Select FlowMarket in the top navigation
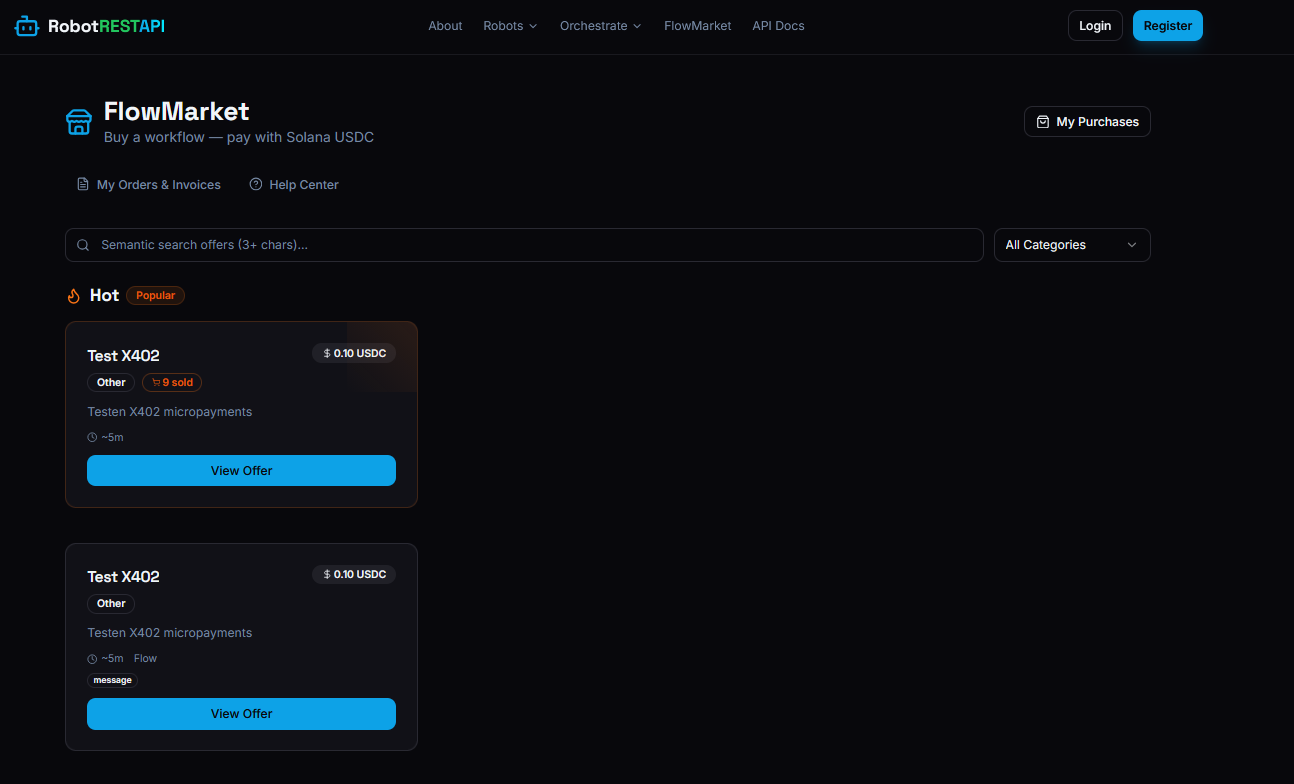 coord(697,26)
